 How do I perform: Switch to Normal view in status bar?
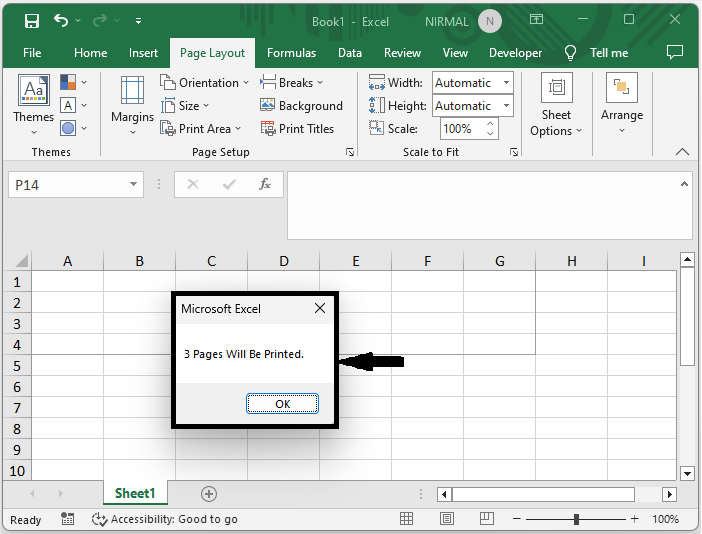click(407, 519)
